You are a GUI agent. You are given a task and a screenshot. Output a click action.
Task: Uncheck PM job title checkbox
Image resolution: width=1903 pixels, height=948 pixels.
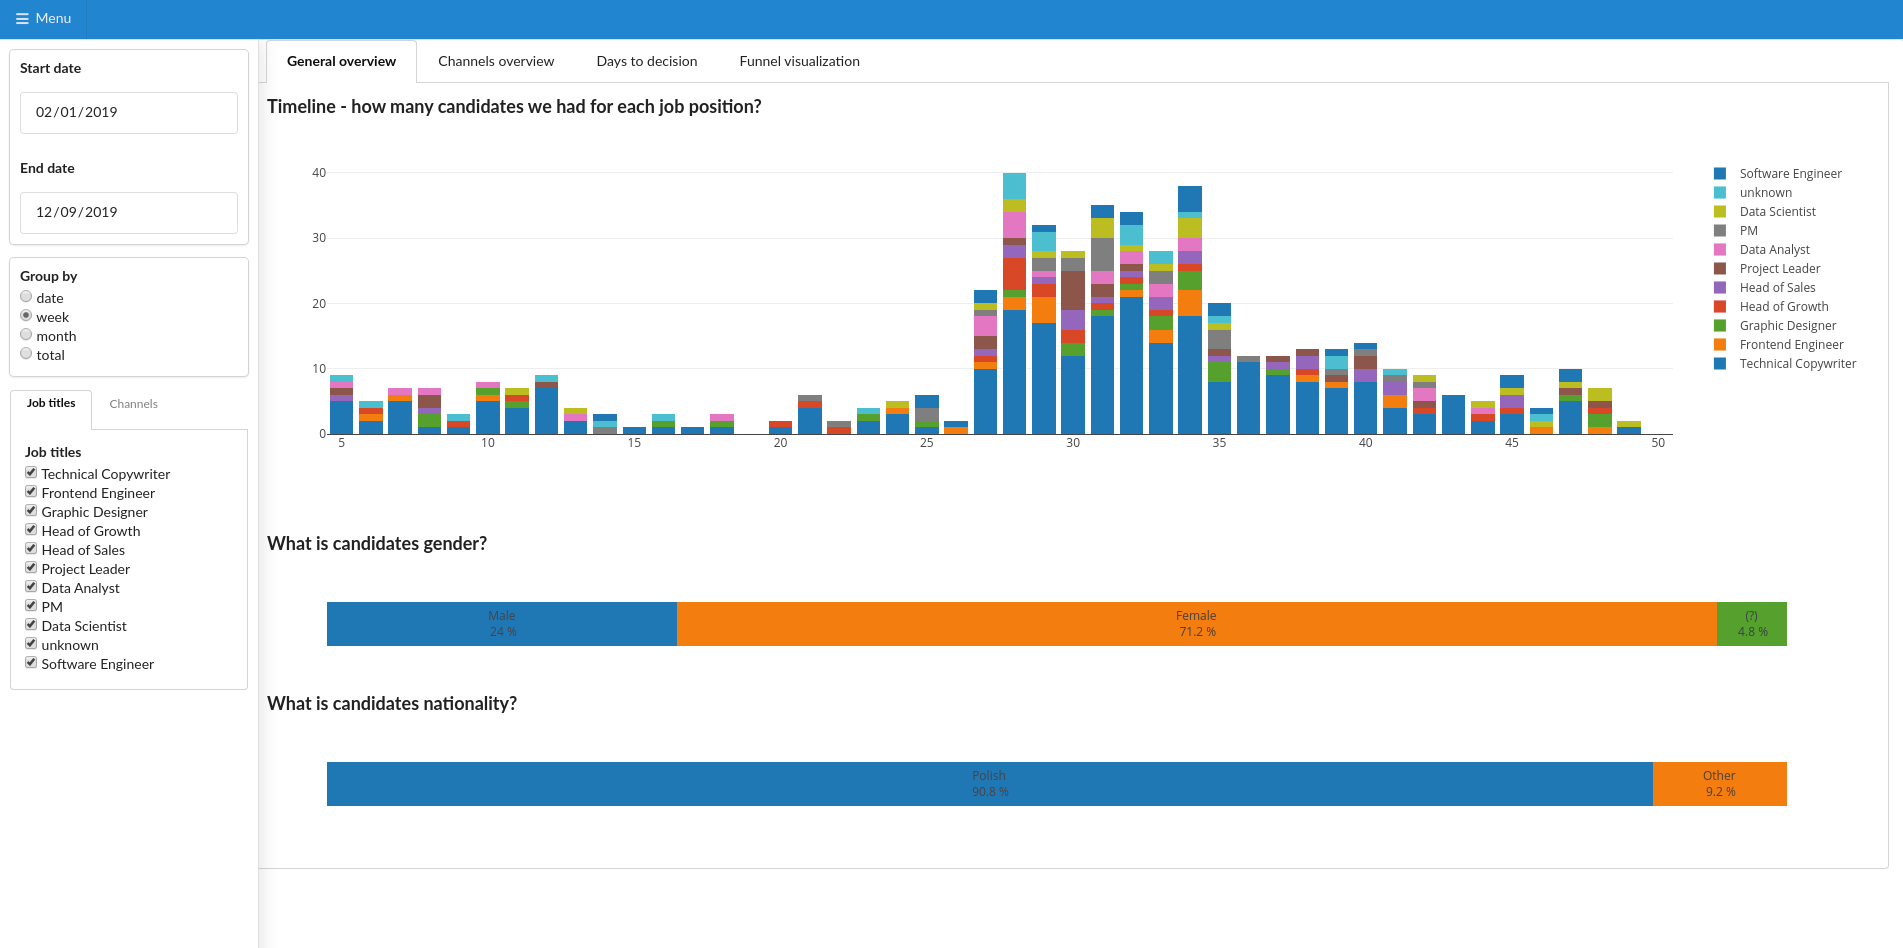[31, 606]
